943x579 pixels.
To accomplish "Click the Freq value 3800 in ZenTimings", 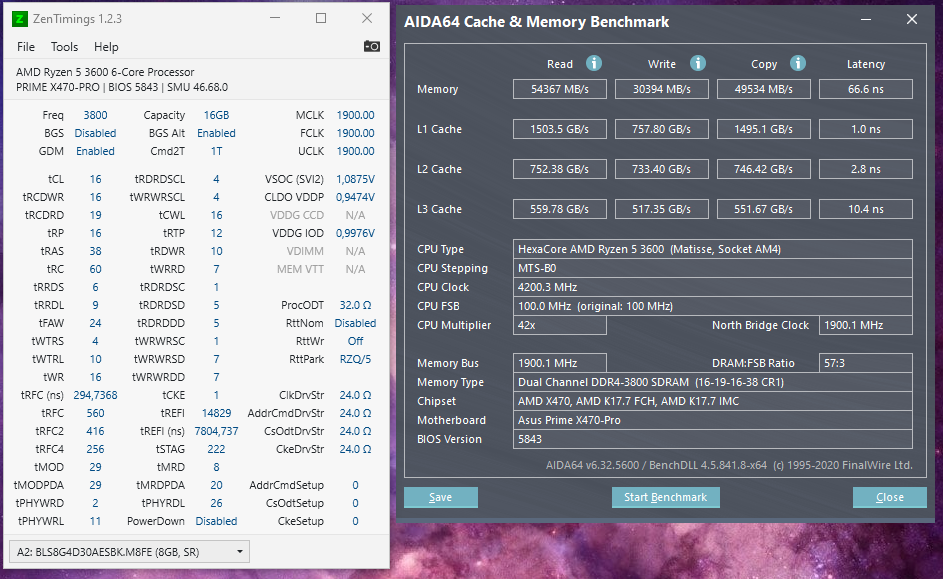I will point(96,115).
